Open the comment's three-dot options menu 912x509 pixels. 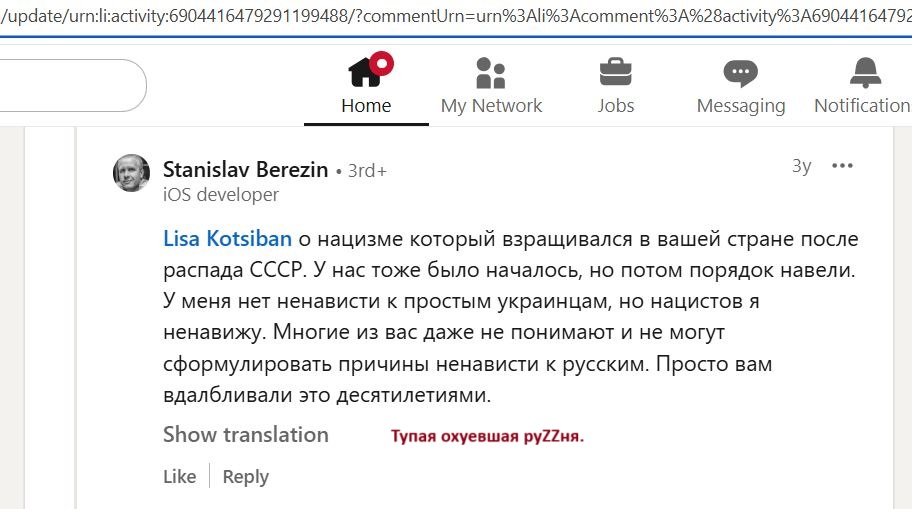pyautogui.click(x=843, y=166)
